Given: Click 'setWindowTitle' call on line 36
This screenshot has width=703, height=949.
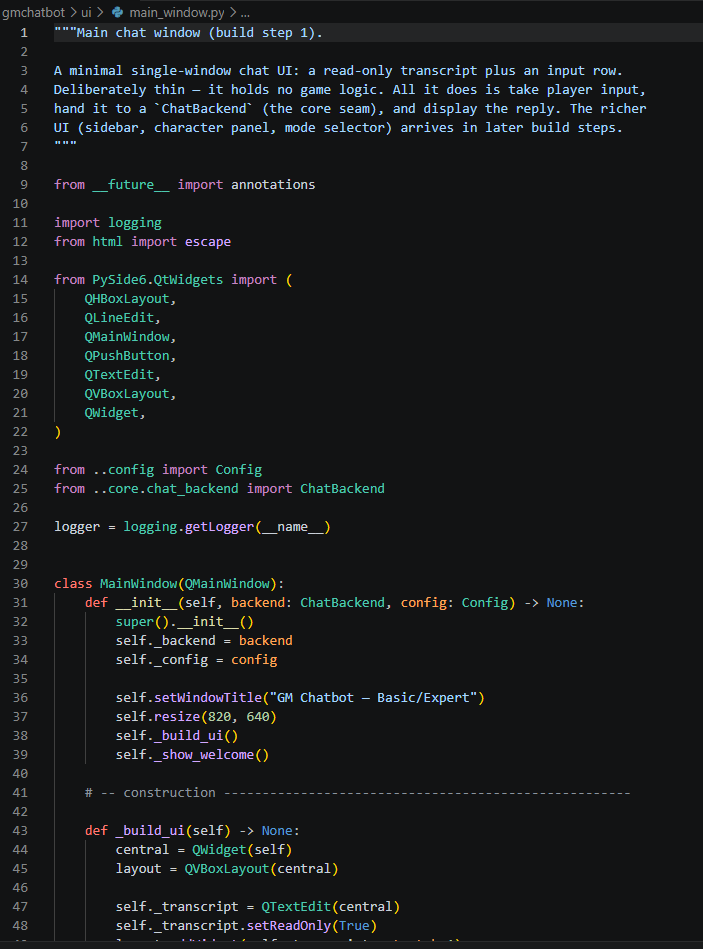Looking at the screenshot, I should point(208,697).
